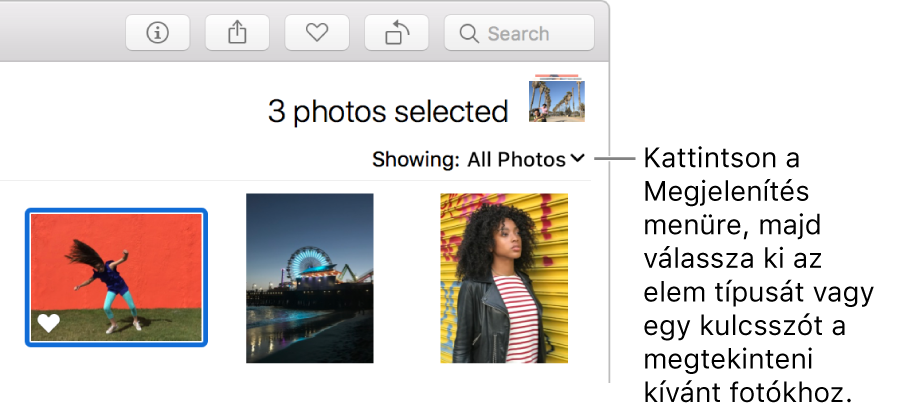Open the Info button in toolbar

(x=158, y=33)
